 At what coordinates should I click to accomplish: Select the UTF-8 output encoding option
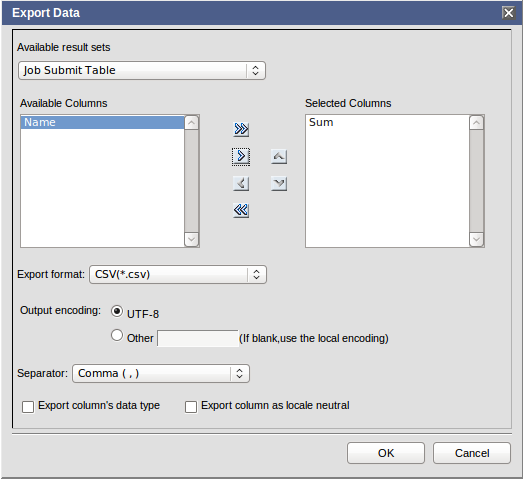(117, 311)
